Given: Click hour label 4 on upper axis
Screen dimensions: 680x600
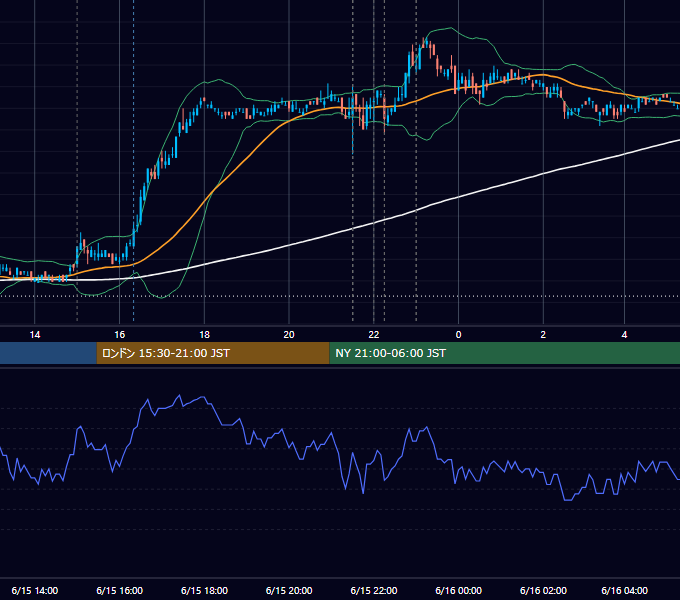Looking at the screenshot, I should [624, 335].
